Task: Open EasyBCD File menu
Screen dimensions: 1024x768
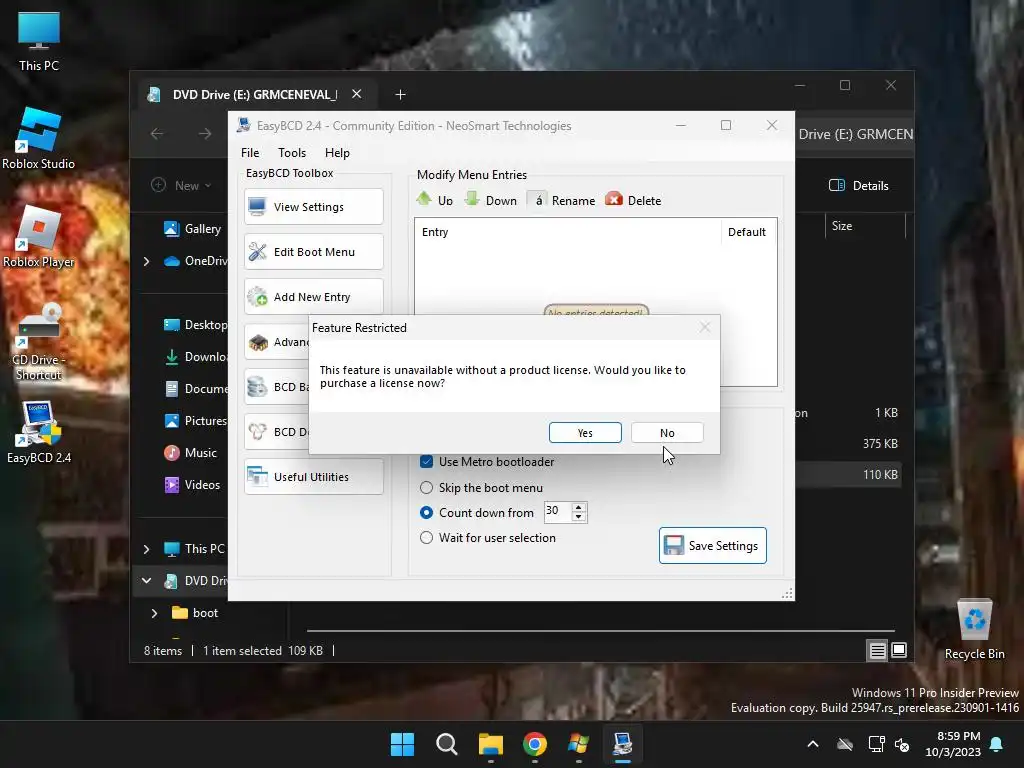Action: point(250,153)
